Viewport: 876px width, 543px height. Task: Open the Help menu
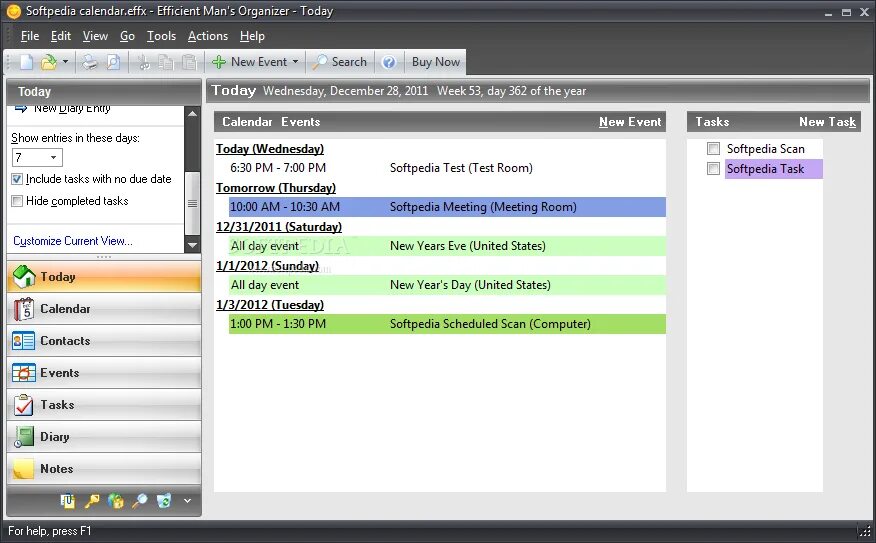coord(252,36)
